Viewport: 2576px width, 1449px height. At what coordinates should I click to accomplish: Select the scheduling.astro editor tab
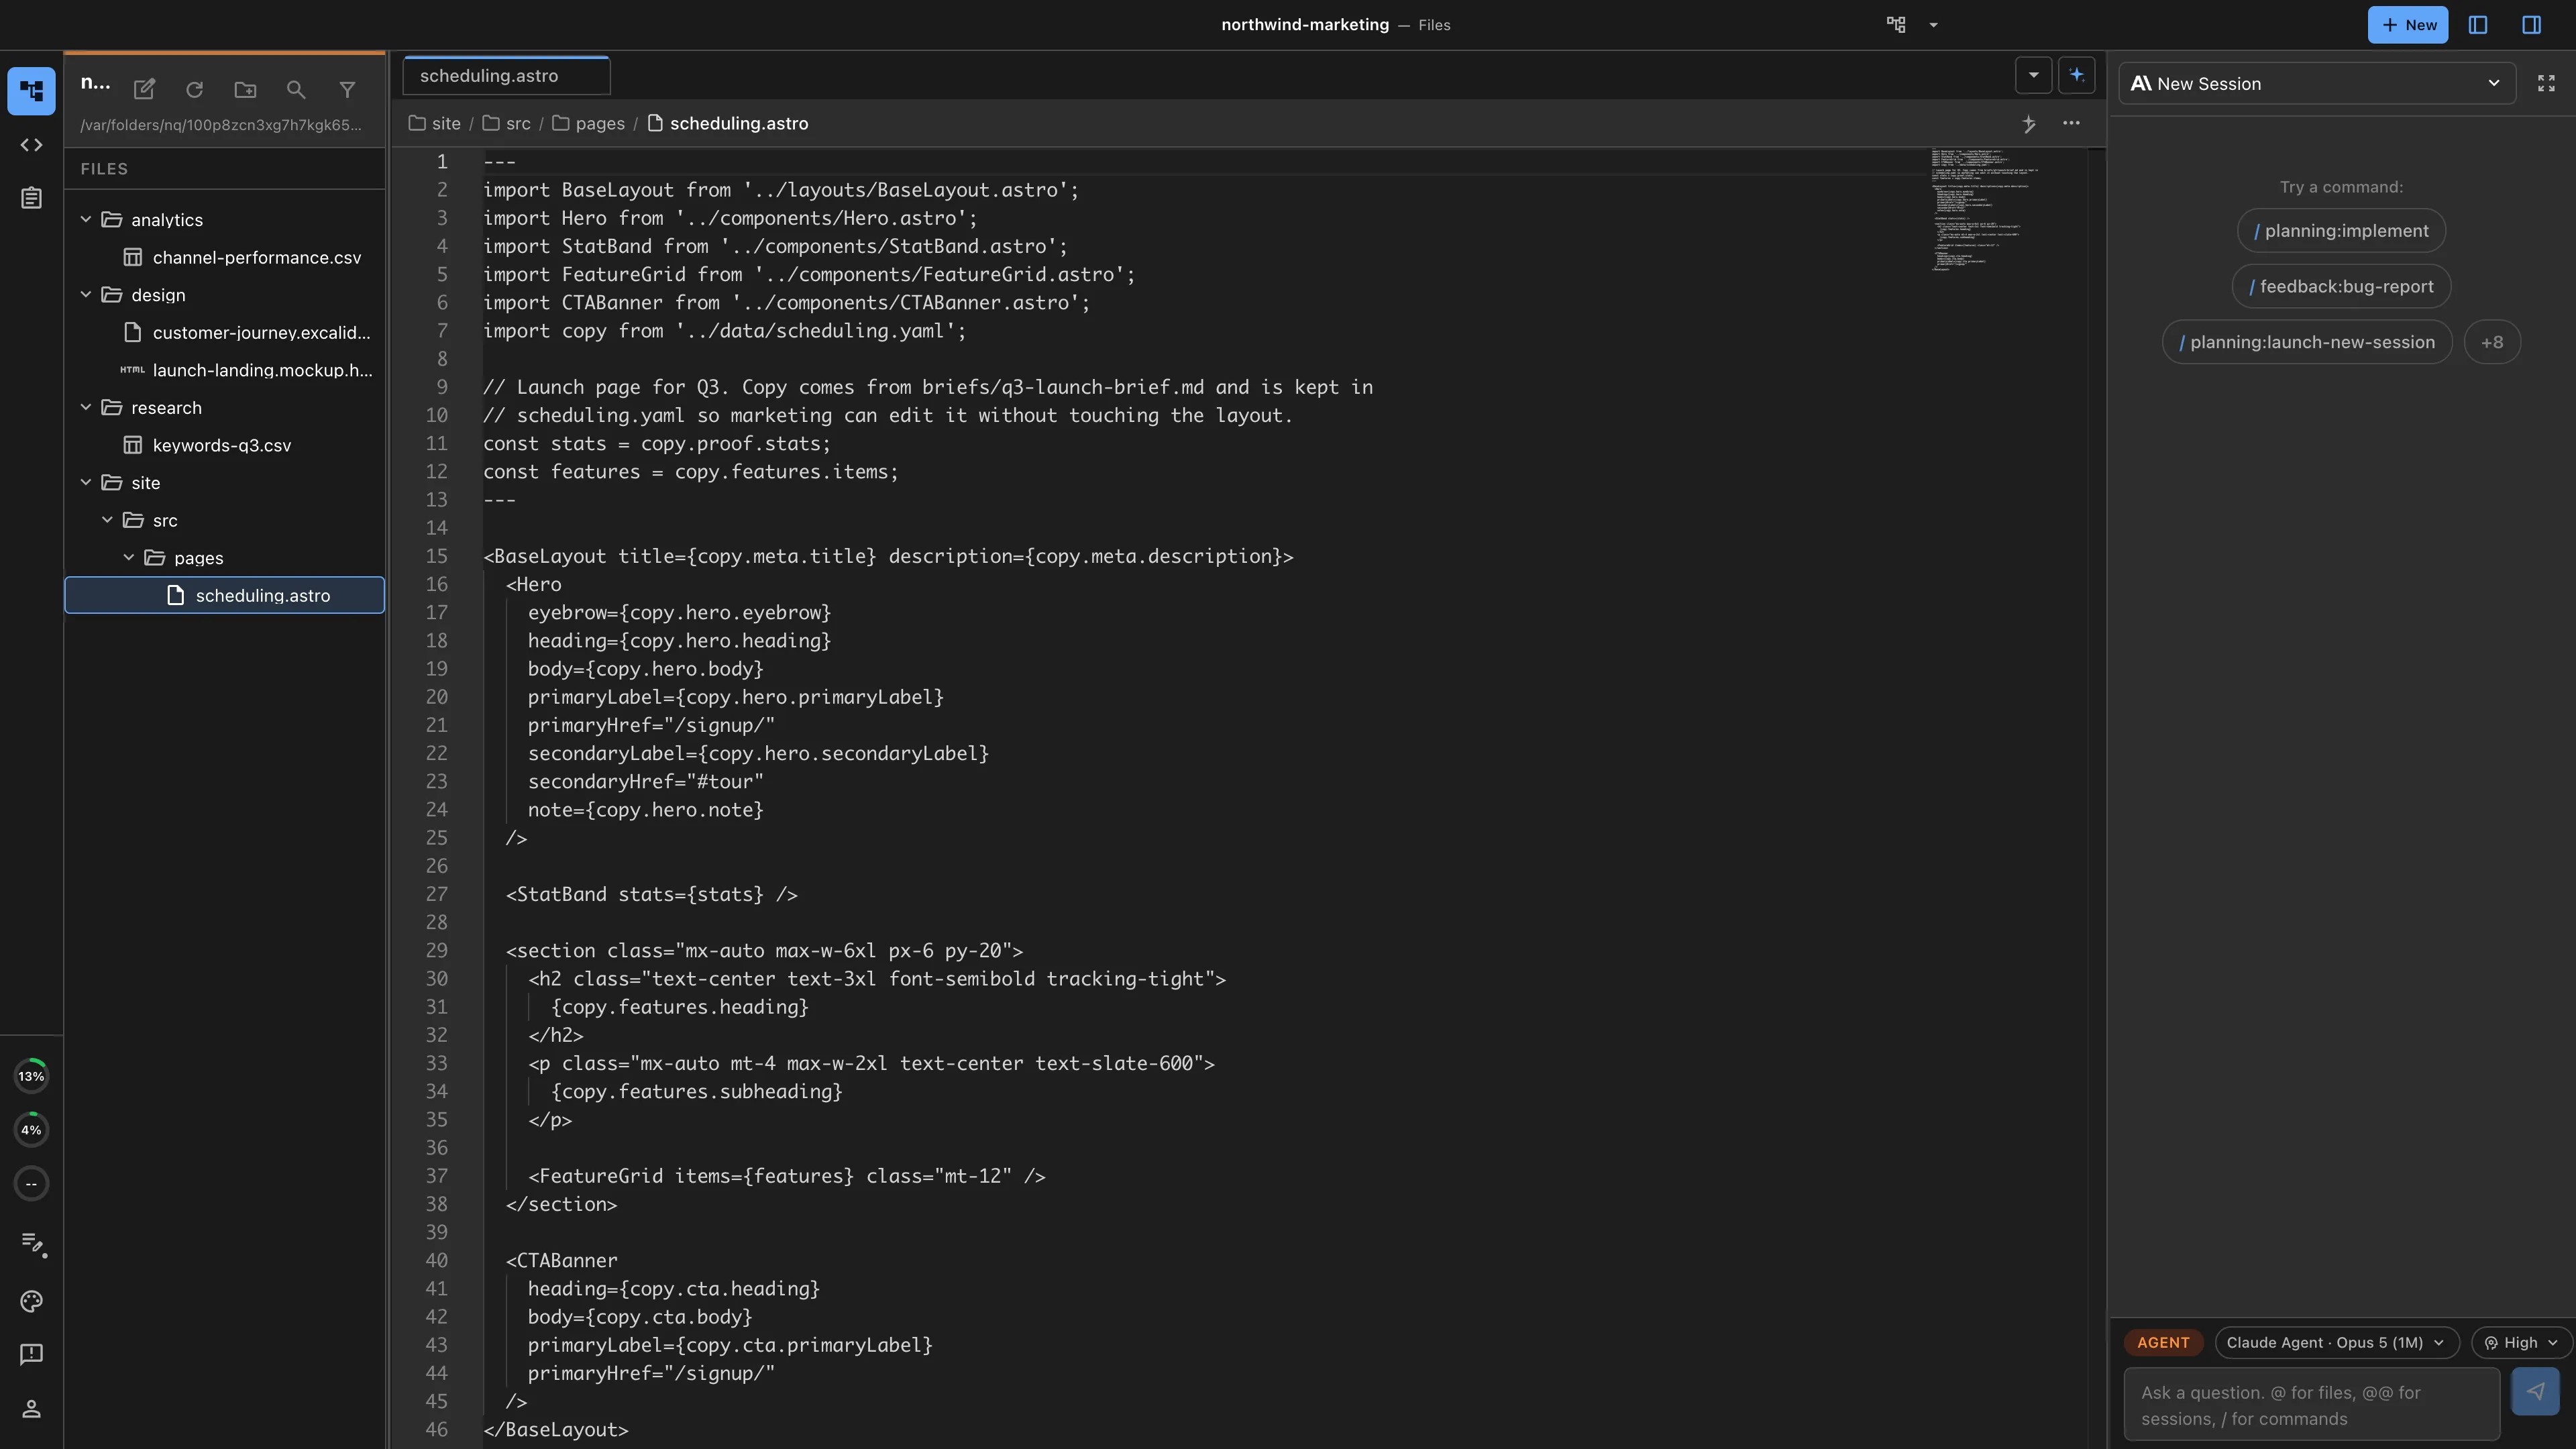506,76
